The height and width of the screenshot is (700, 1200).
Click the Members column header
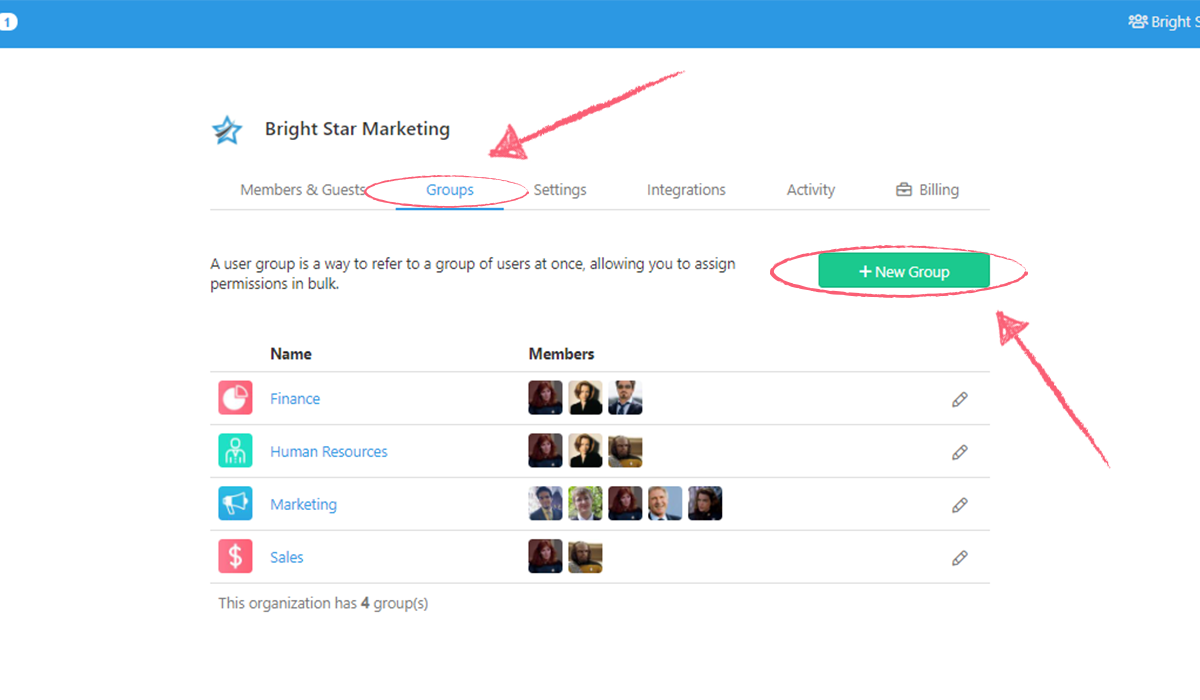coord(562,354)
